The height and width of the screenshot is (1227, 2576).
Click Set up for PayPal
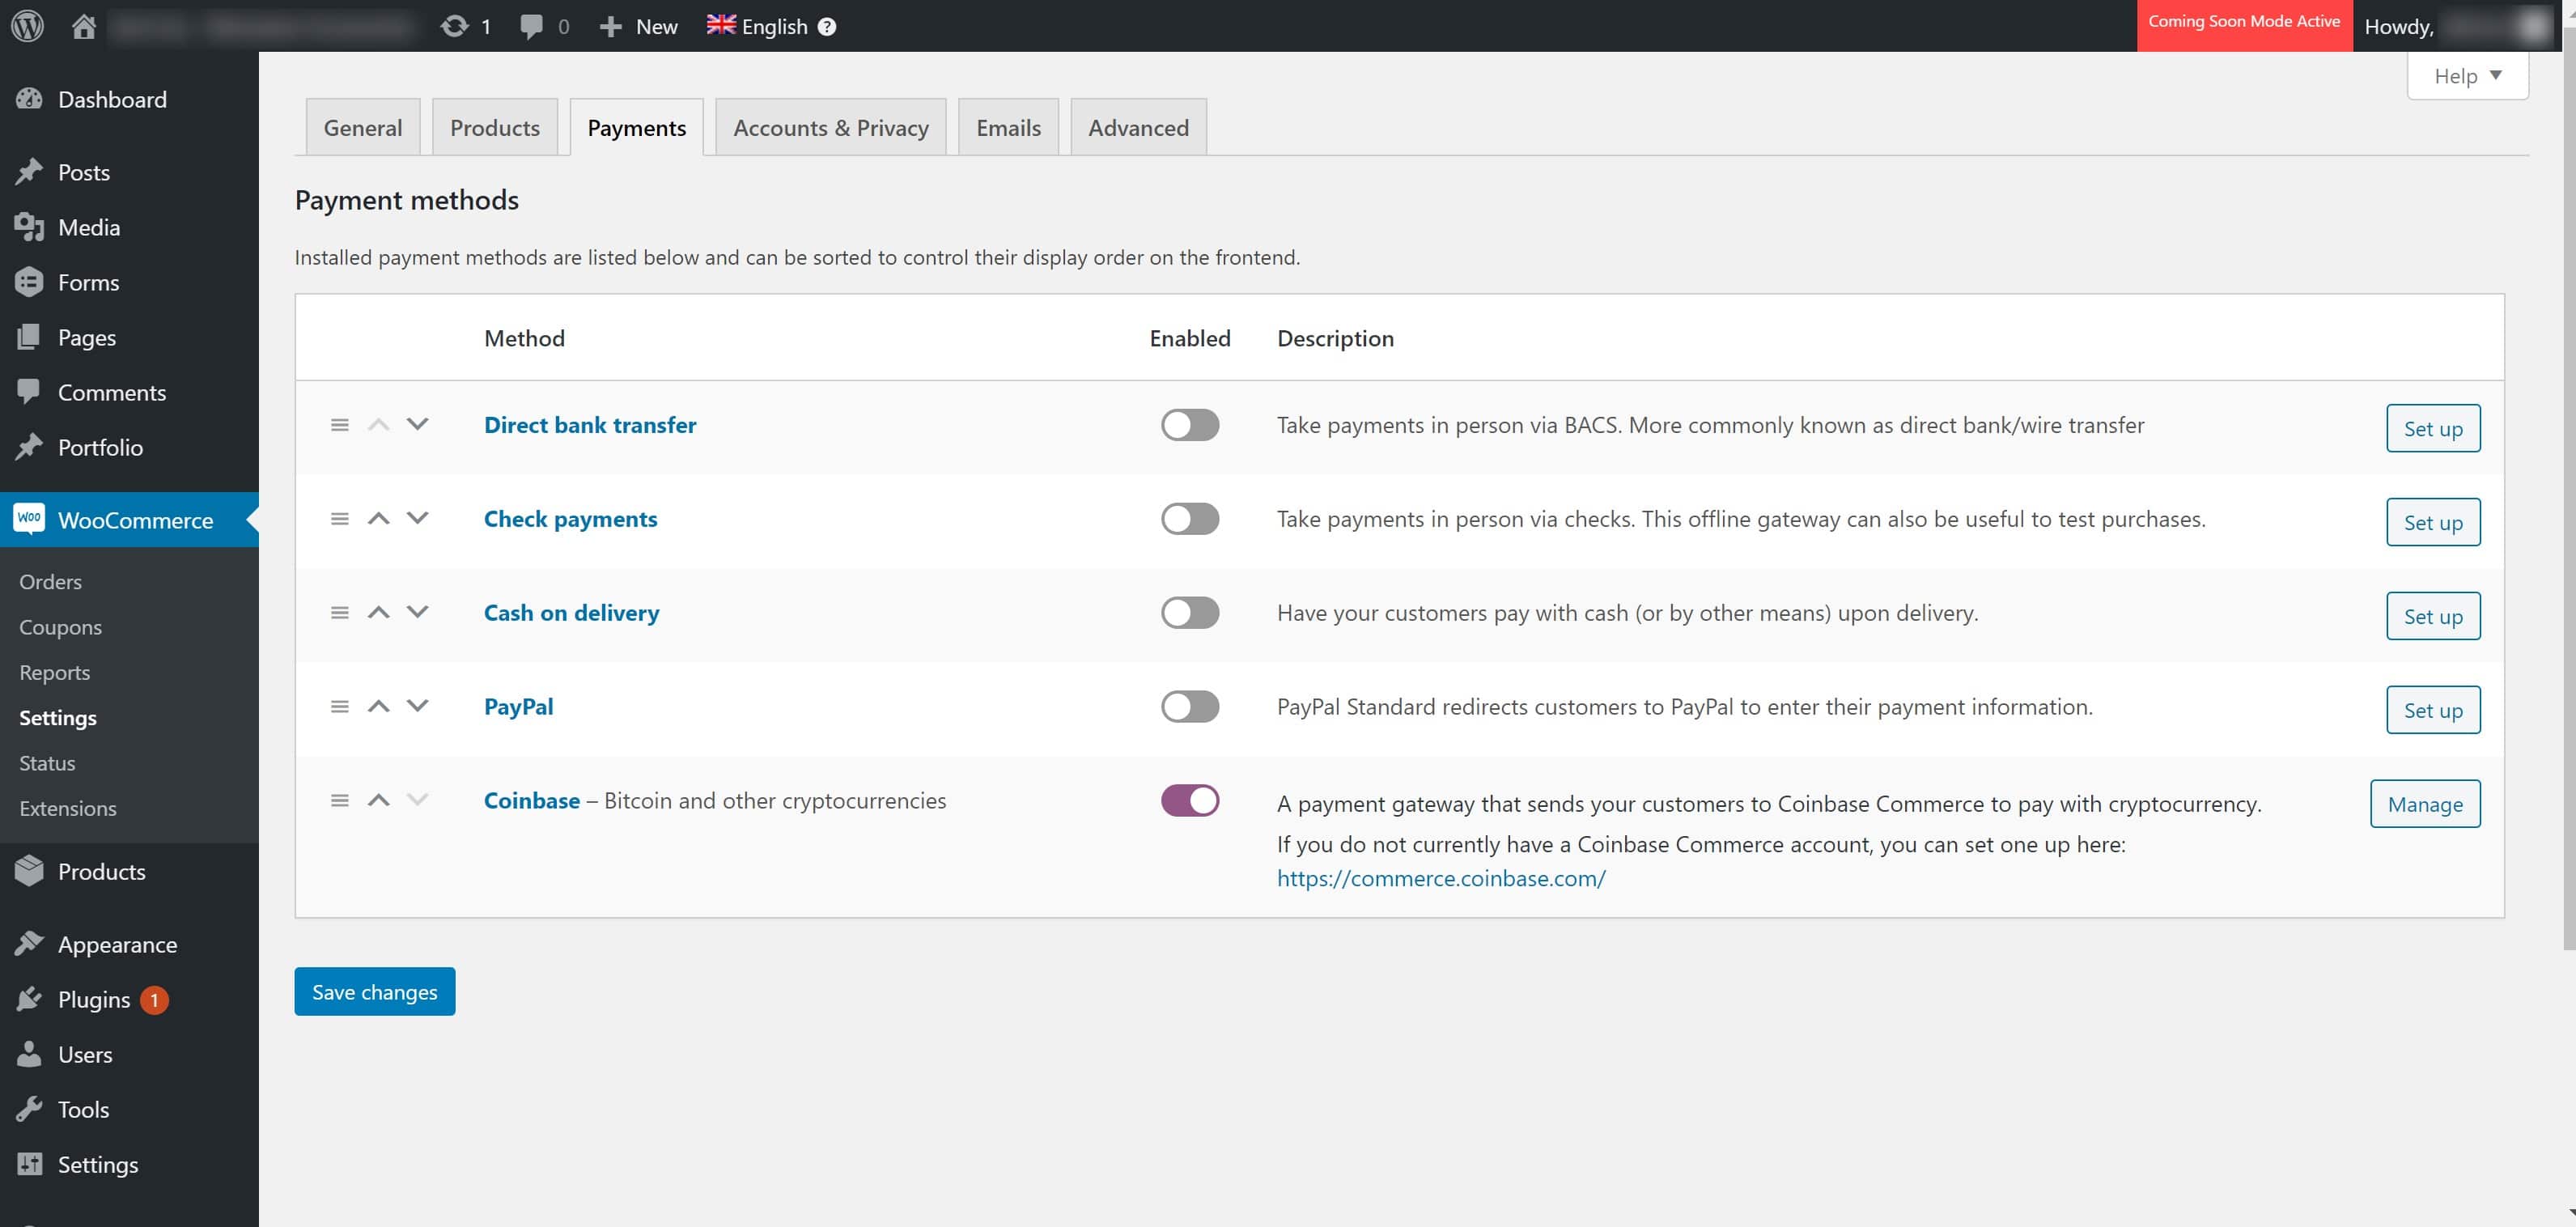pos(2433,711)
